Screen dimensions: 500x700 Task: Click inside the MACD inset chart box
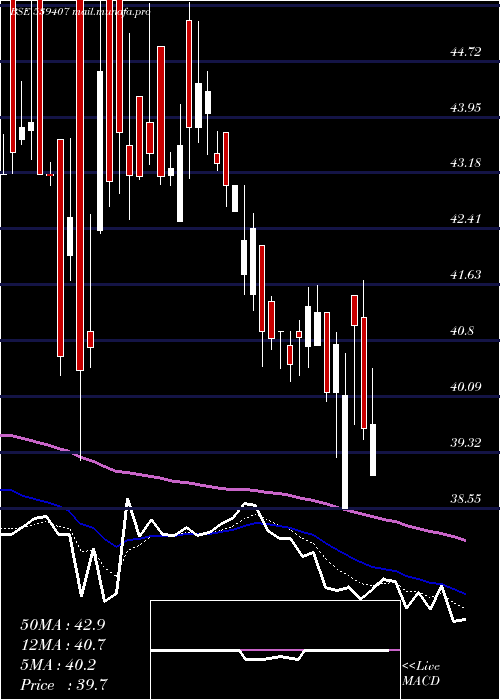[275, 650]
